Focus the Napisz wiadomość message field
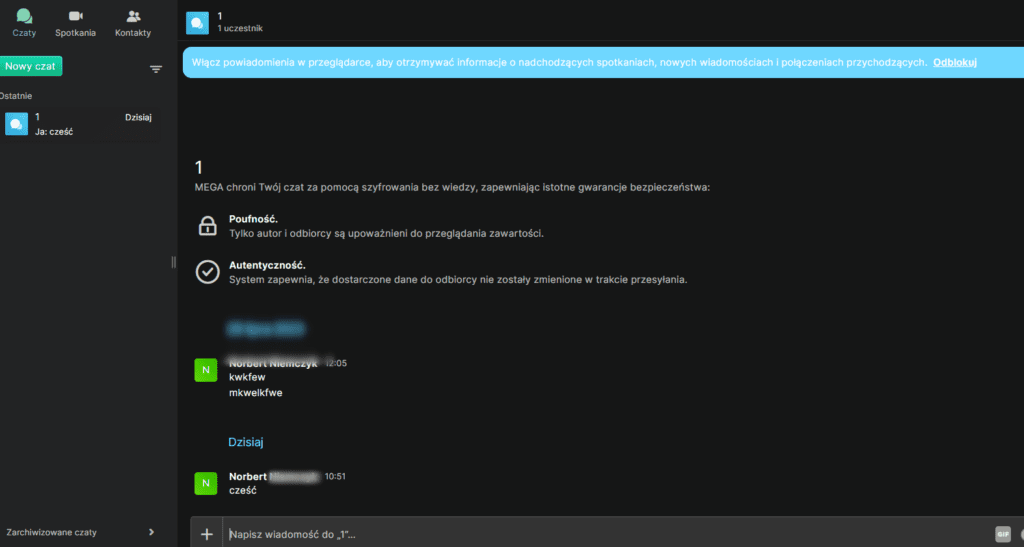 (600, 534)
